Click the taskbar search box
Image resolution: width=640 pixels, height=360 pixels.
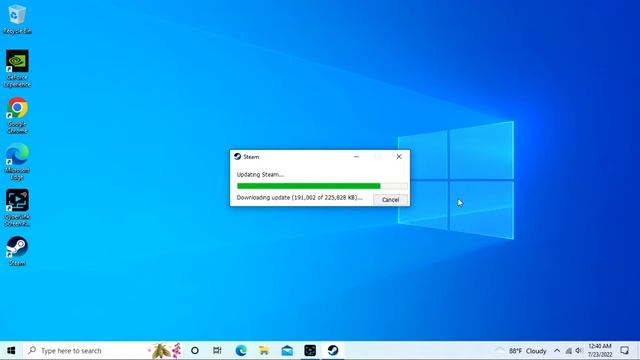click(x=103, y=351)
